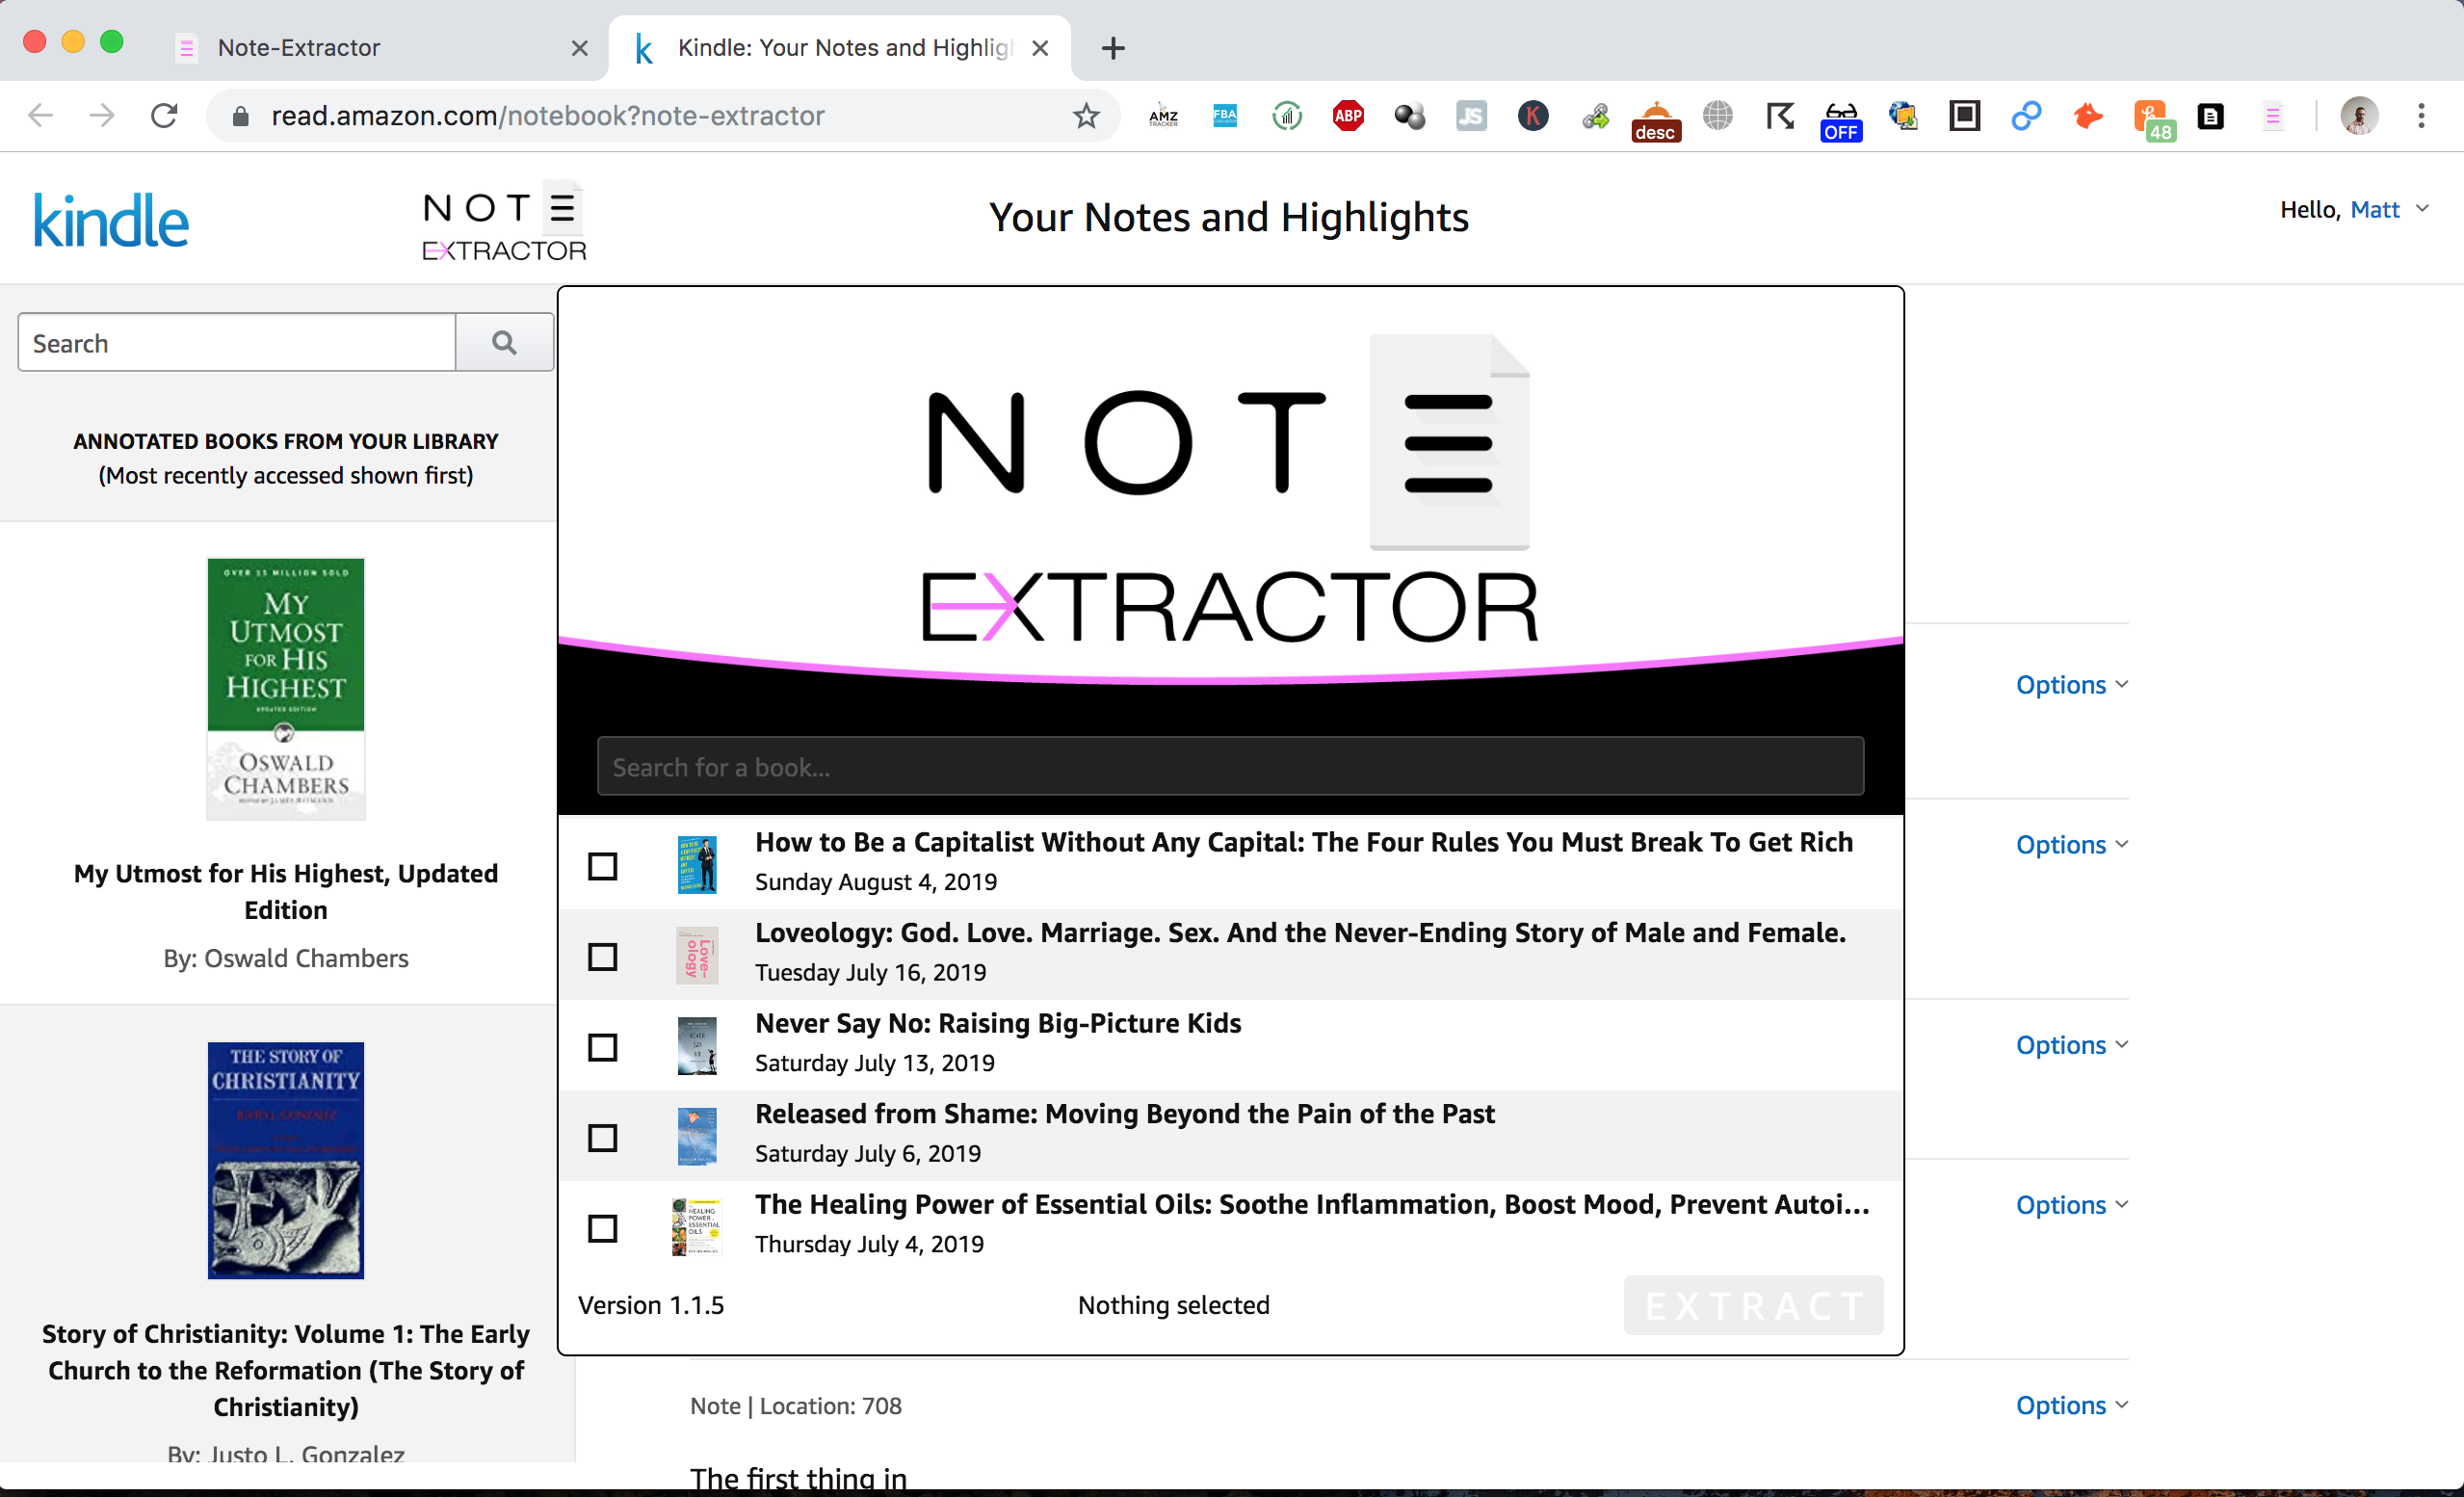Screen dimensions: 2464x1497
Task: Check the Loveology book checkbox
Action: 603,956
